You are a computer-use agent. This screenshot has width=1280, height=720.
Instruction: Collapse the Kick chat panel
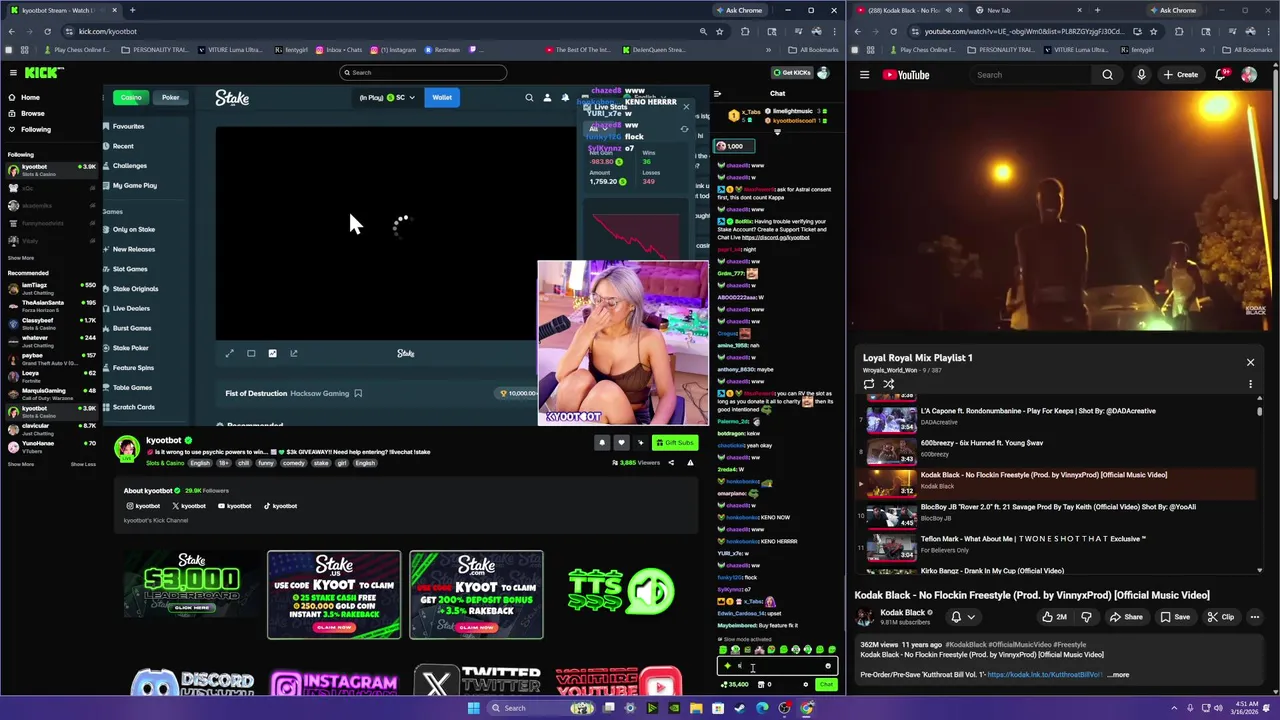[717, 94]
